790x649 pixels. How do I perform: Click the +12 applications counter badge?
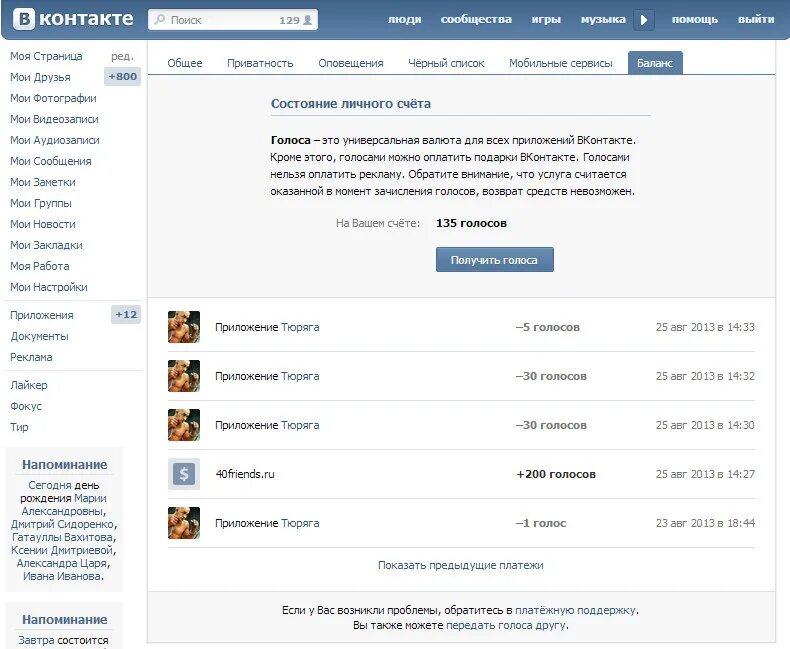coord(126,314)
